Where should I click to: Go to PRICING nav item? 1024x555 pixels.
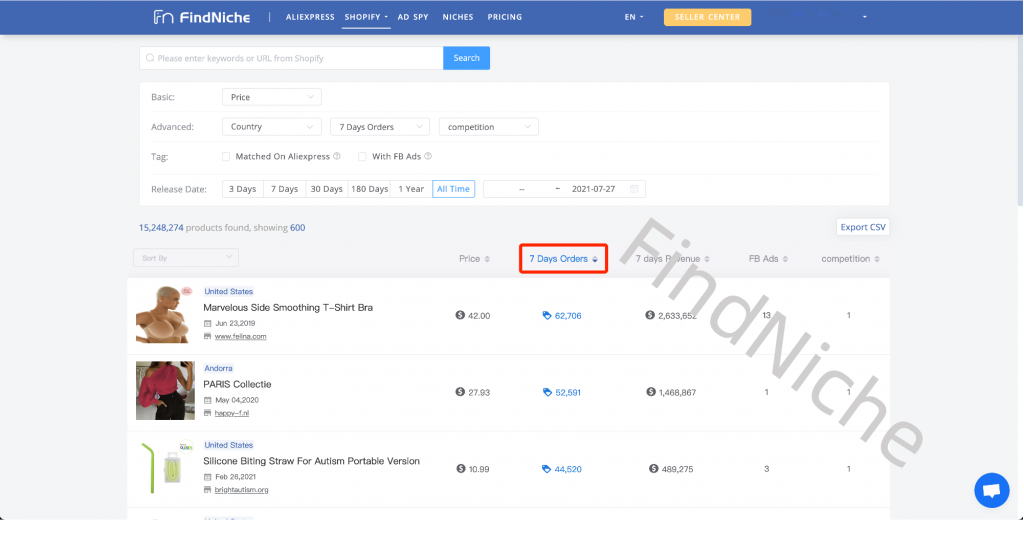pos(505,17)
